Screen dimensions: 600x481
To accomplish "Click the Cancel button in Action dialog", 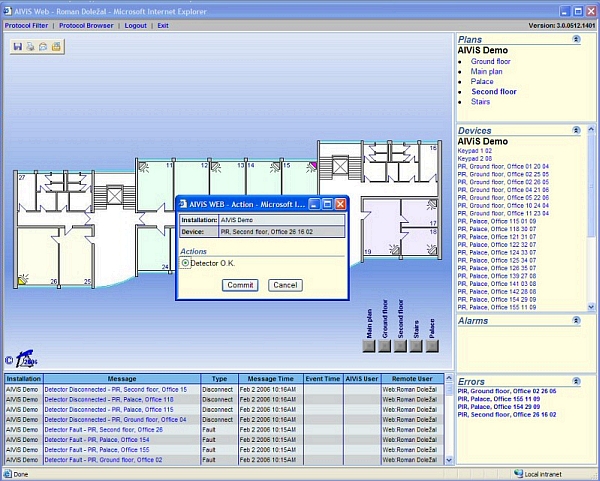I will pos(285,285).
